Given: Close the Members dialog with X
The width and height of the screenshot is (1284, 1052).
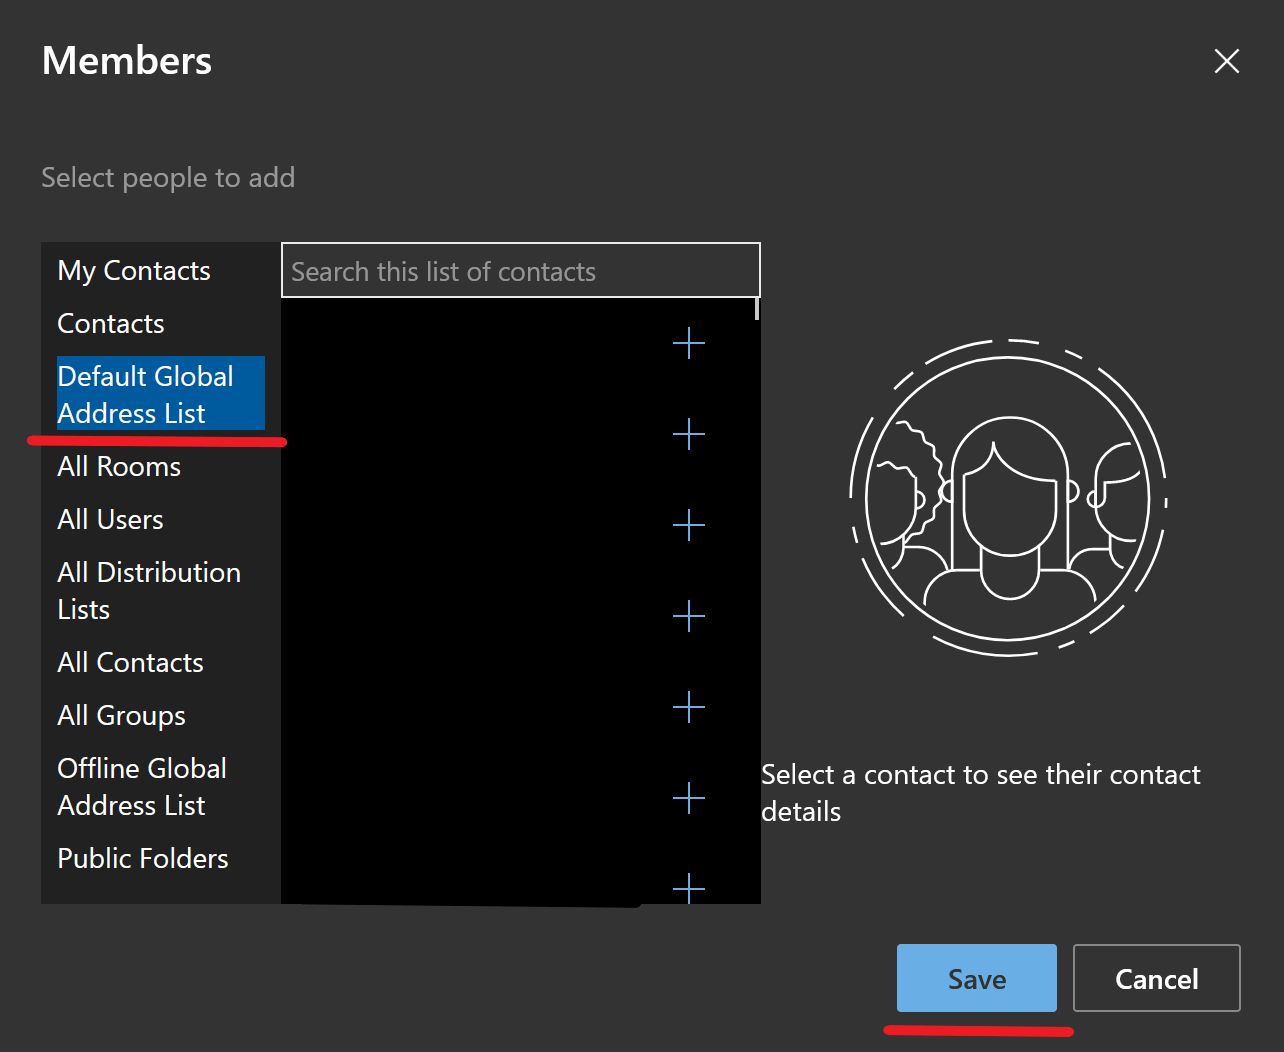Looking at the screenshot, I should pos(1226,61).
